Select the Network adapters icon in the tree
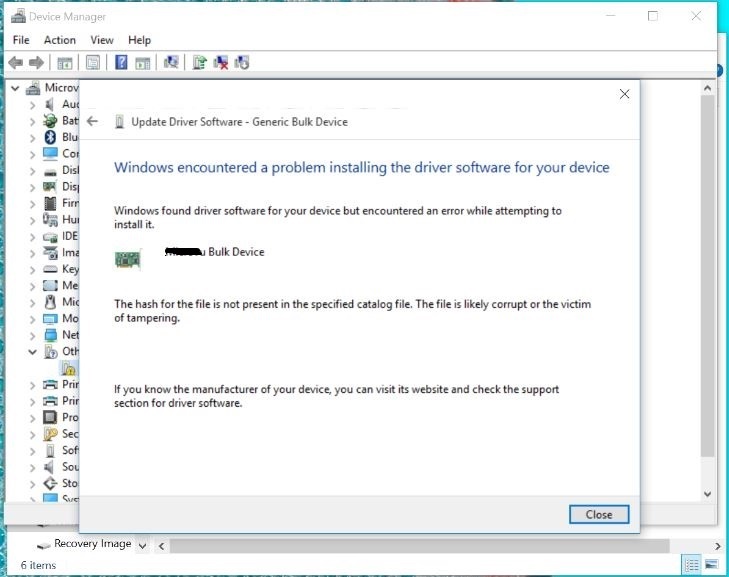The image size is (729, 577). coord(50,335)
